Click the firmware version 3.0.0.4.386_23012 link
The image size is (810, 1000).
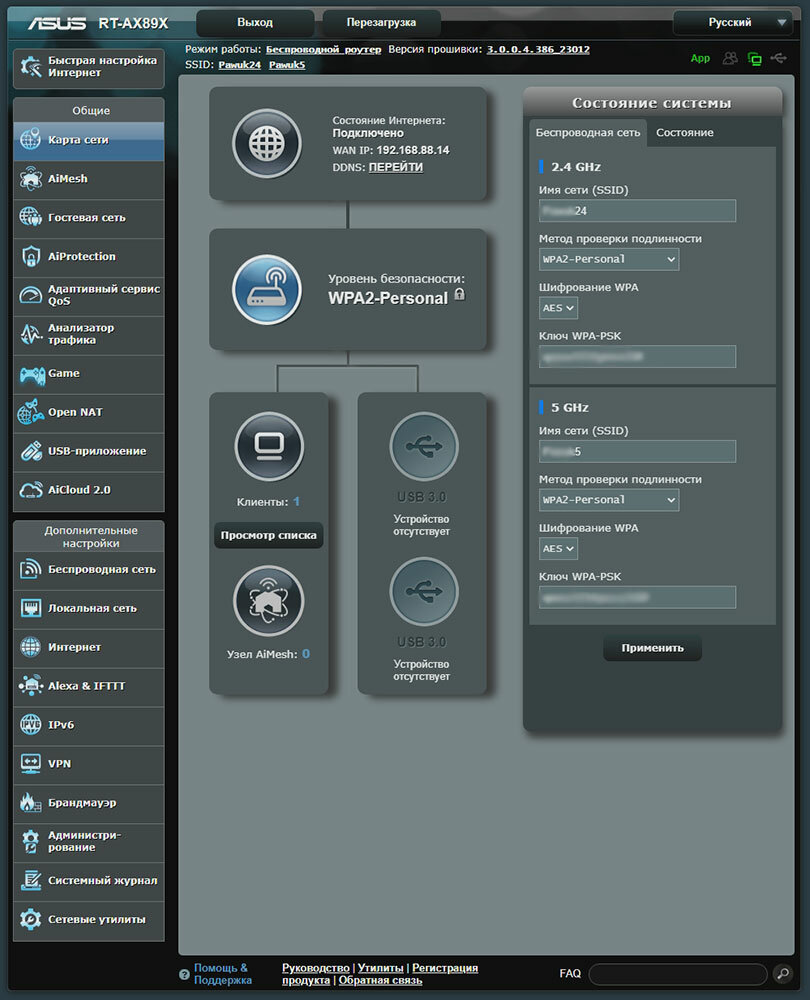(x=538, y=50)
